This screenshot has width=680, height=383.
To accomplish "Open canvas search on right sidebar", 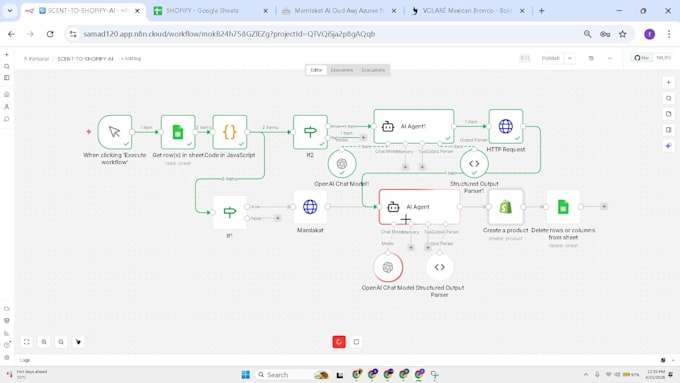I will click(x=668, y=98).
